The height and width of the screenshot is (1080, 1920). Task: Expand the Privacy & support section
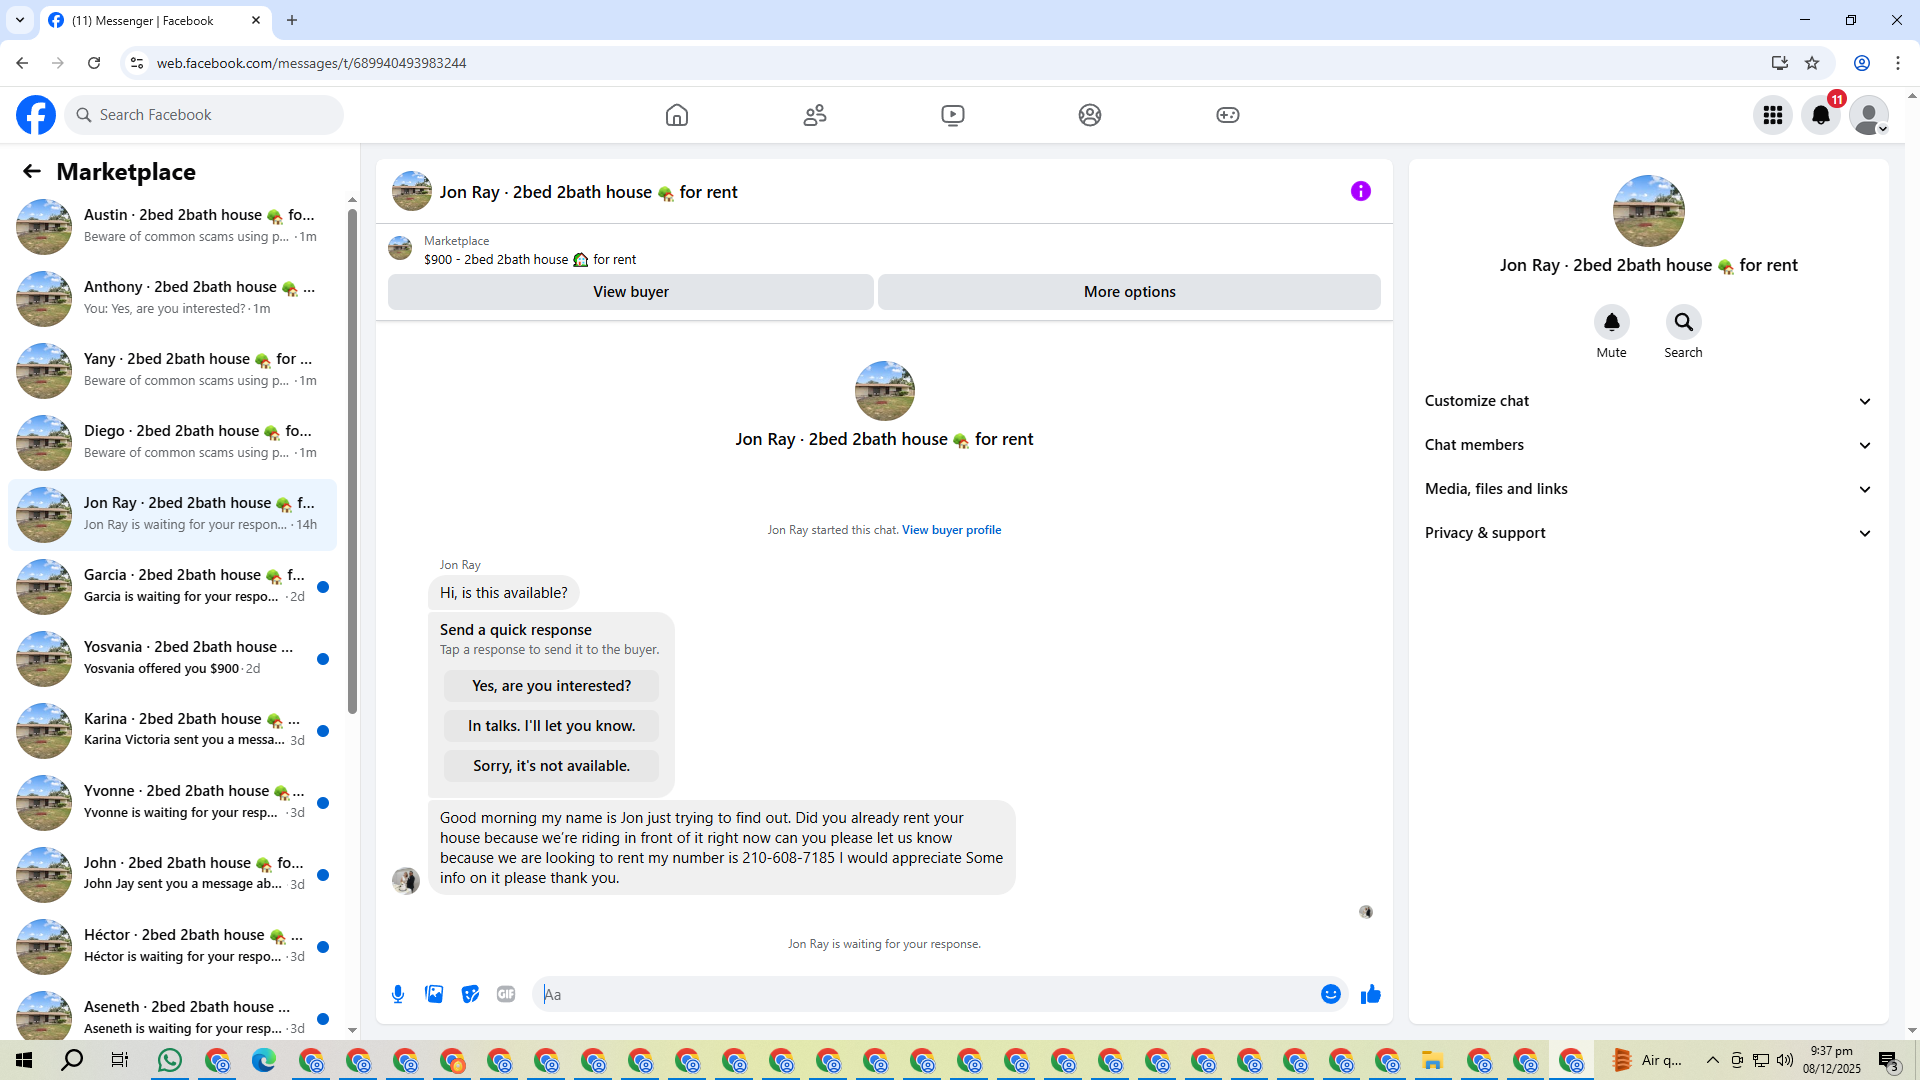[x=1648, y=533]
